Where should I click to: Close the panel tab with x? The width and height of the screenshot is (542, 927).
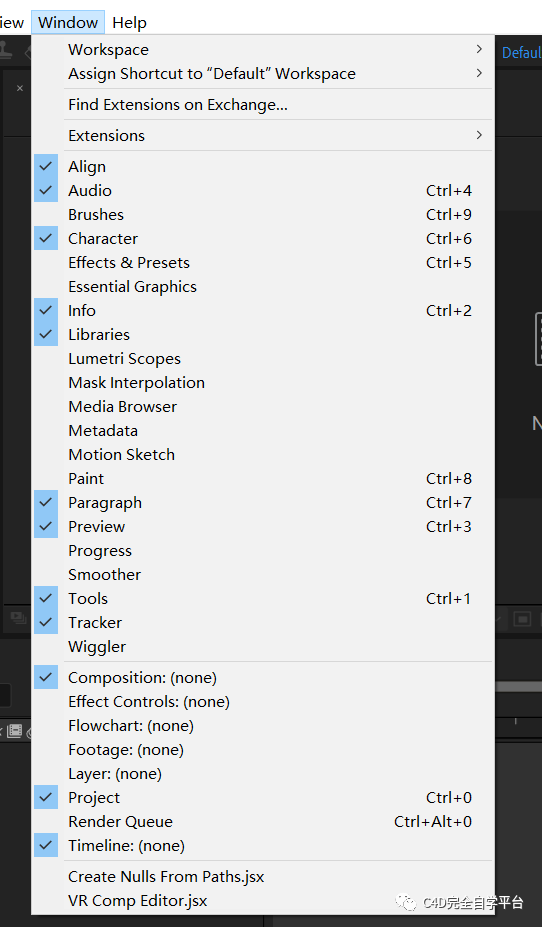coord(20,88)
